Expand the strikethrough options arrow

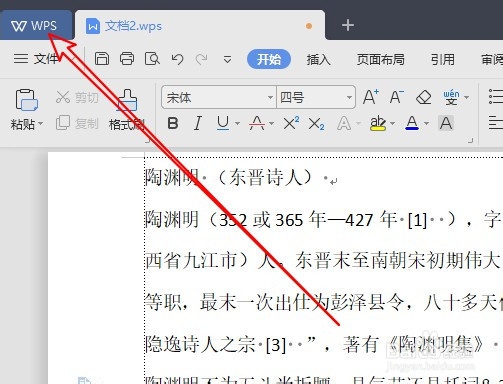(271, 124)
